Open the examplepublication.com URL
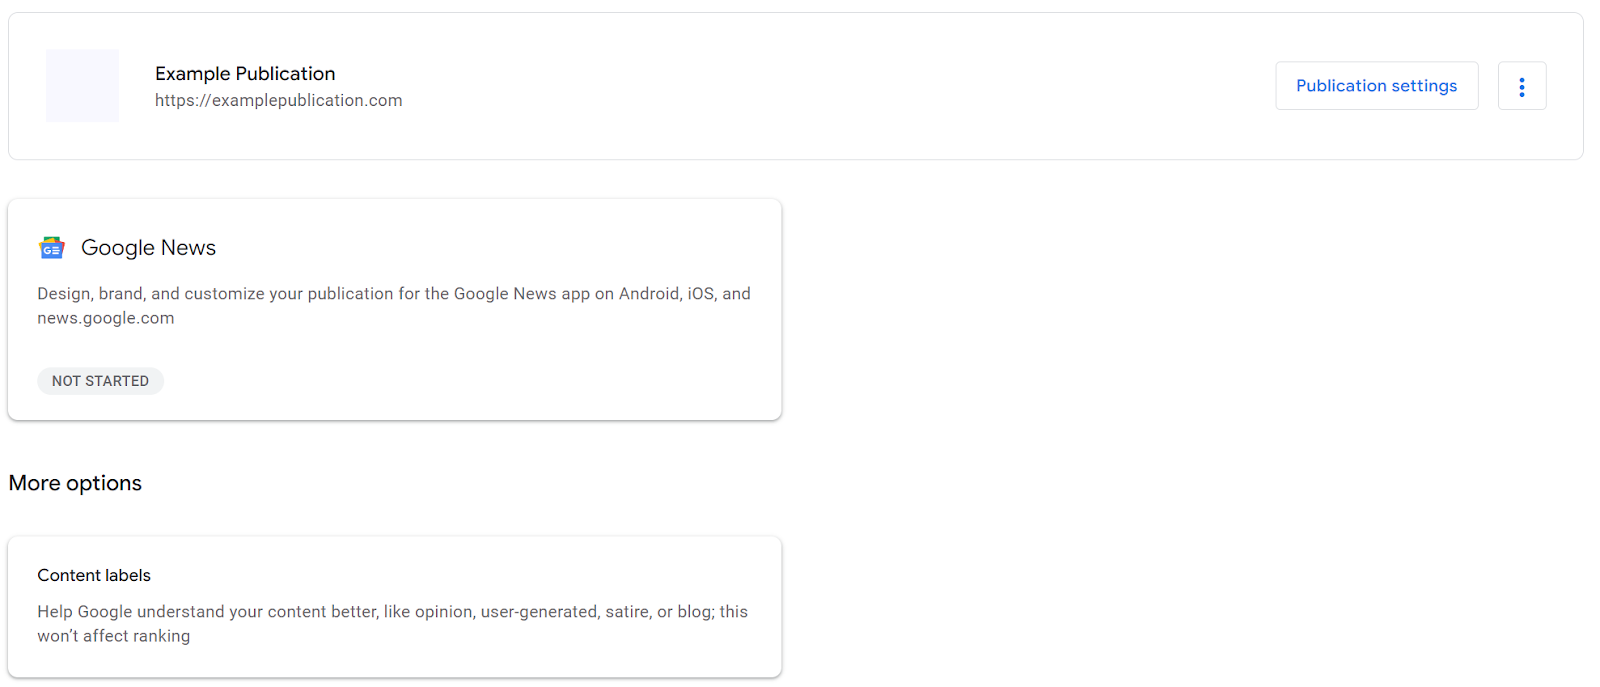 click(278, 100)
